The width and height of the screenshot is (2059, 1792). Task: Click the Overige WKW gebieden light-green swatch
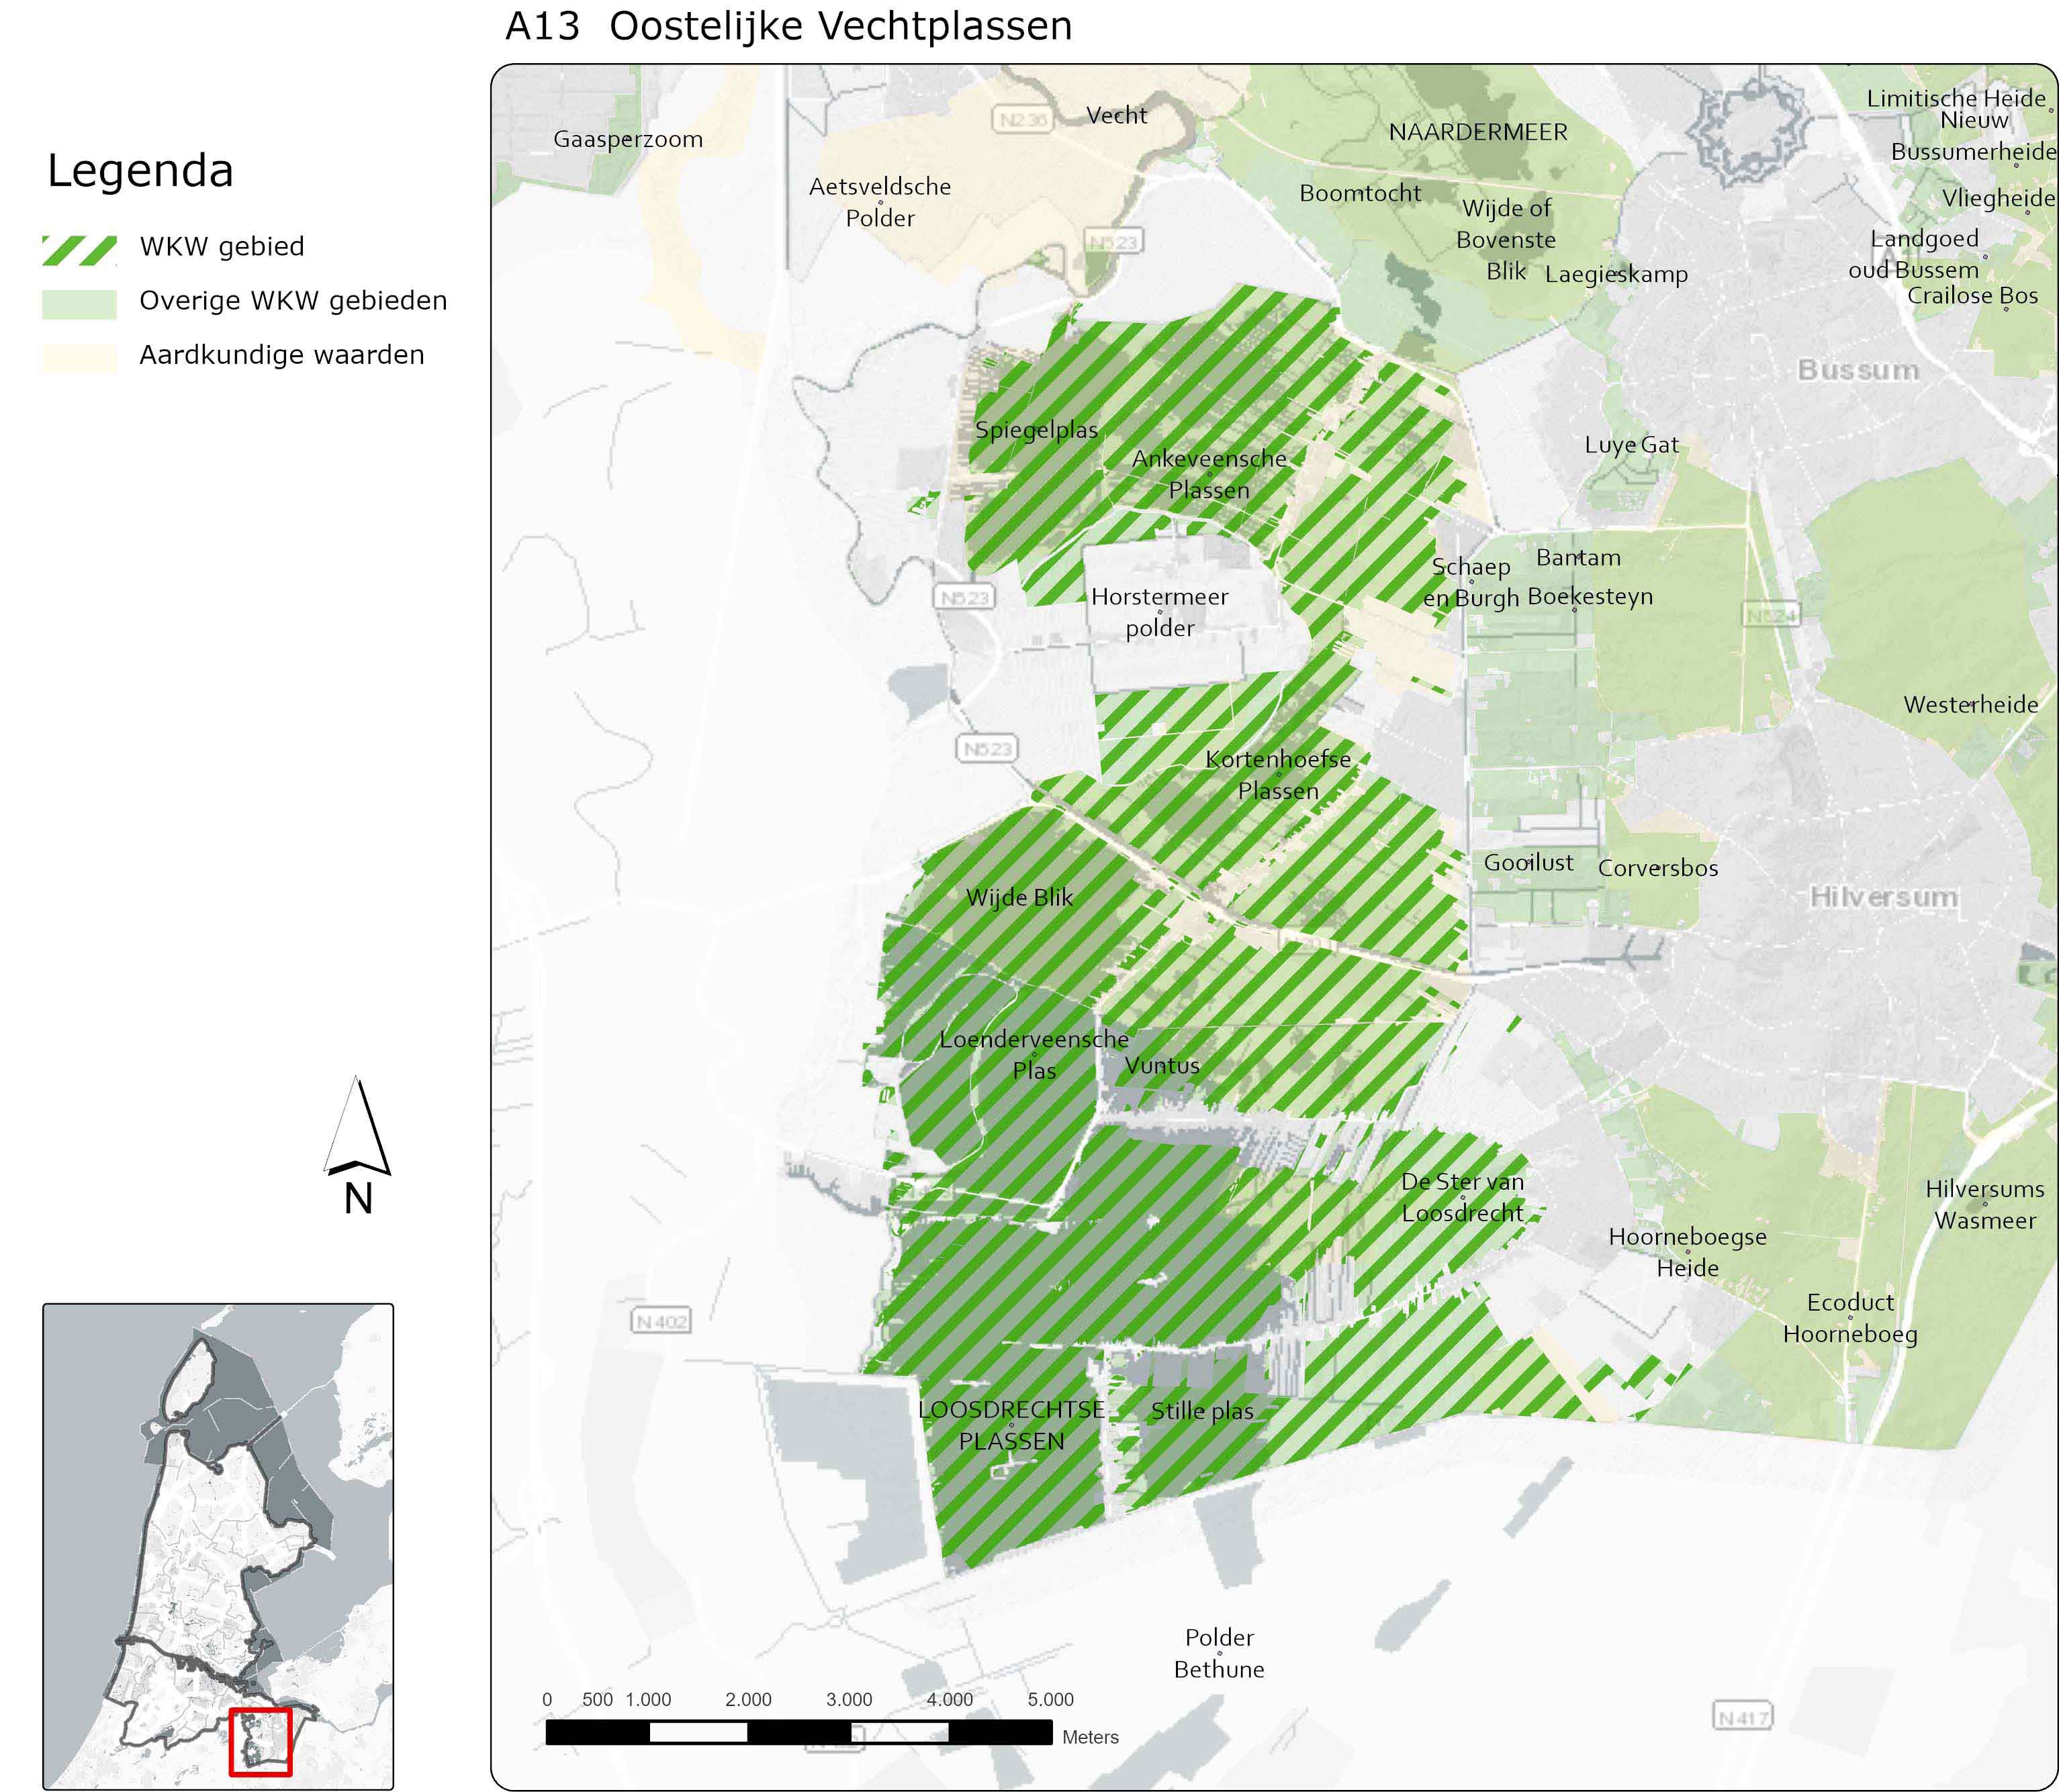[79, 304]
